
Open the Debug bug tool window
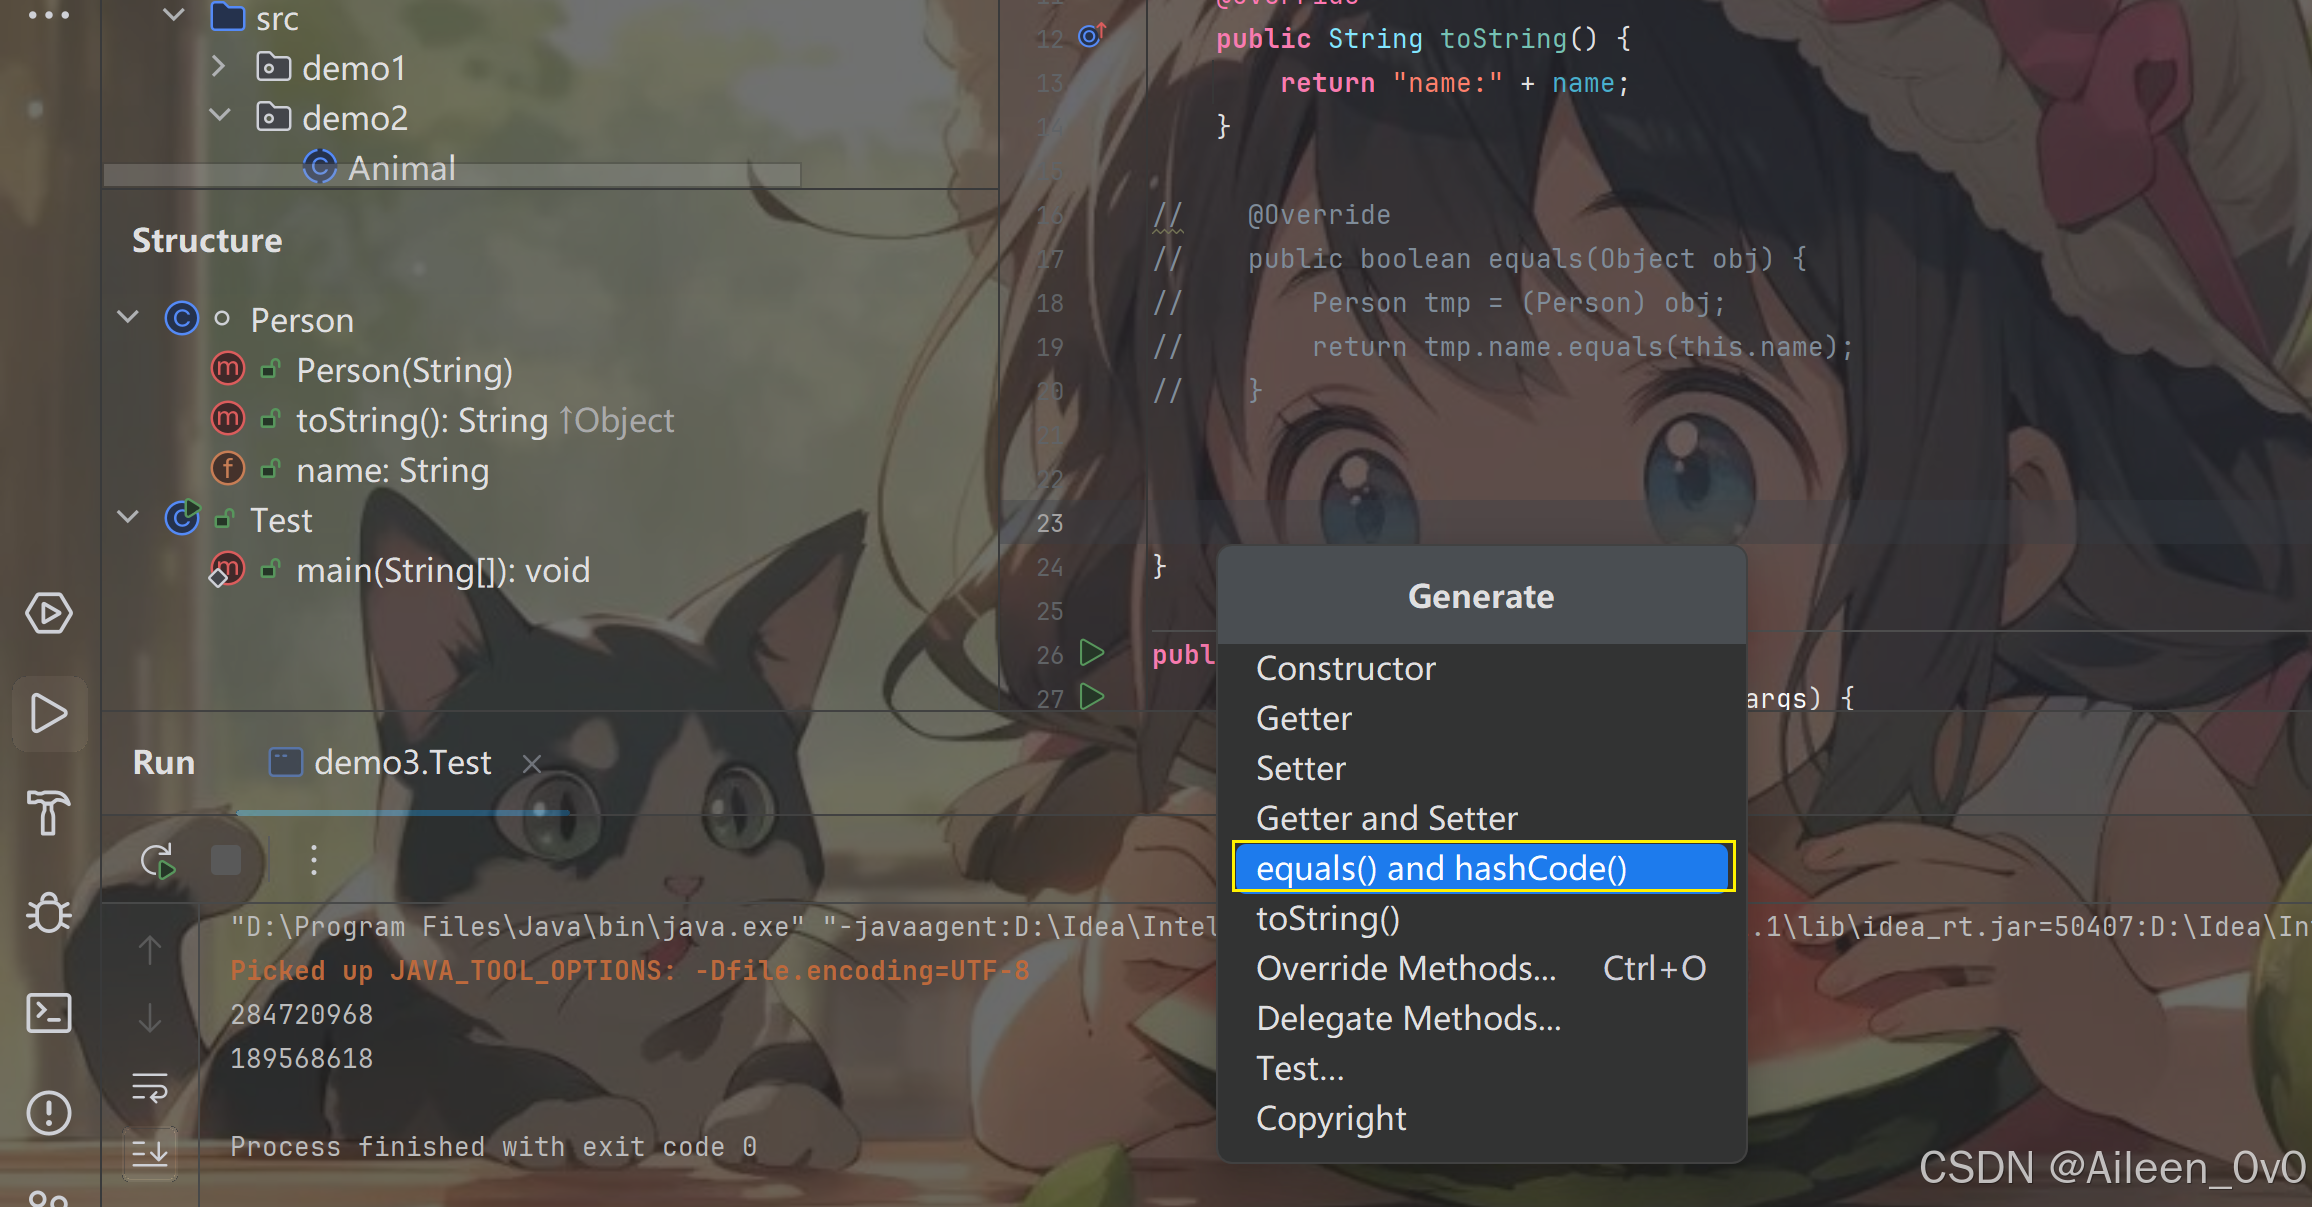point(49,912)
